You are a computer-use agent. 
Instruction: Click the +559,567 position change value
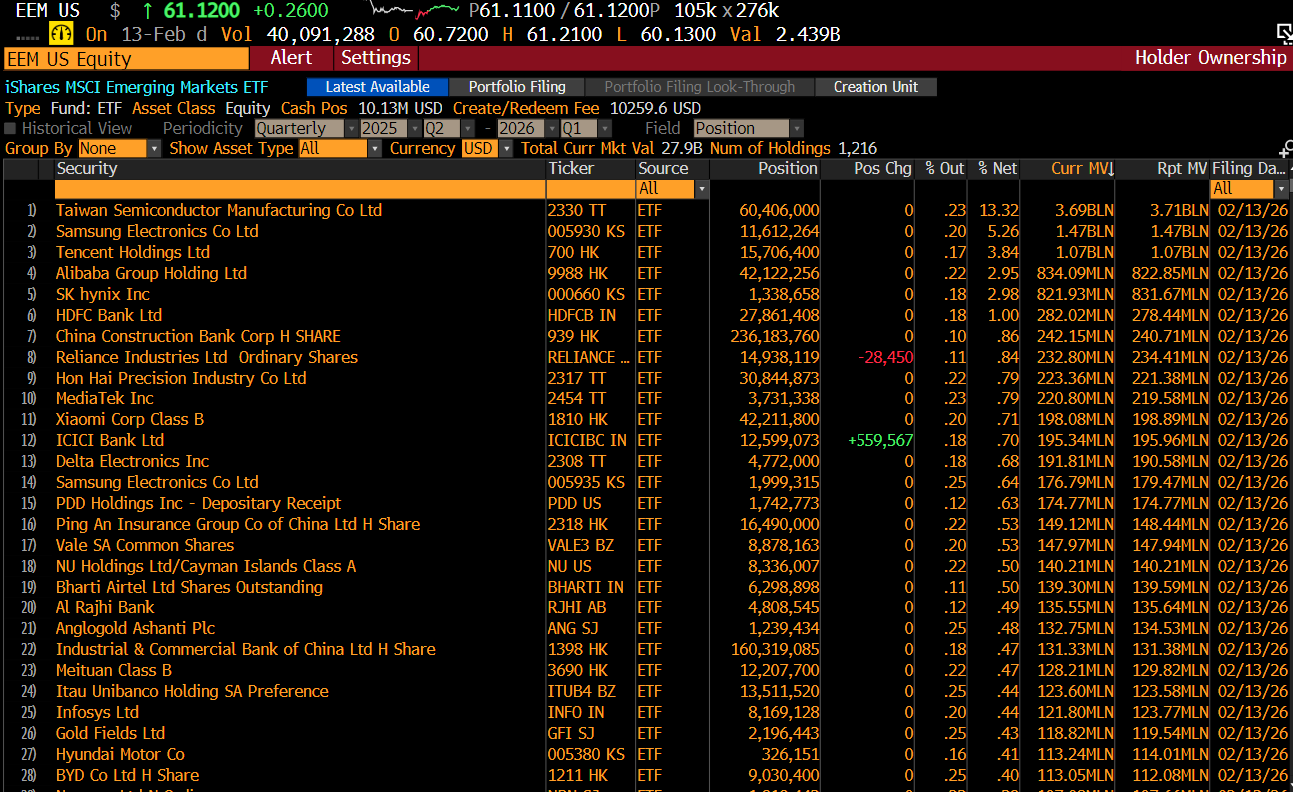pos(880,440)
